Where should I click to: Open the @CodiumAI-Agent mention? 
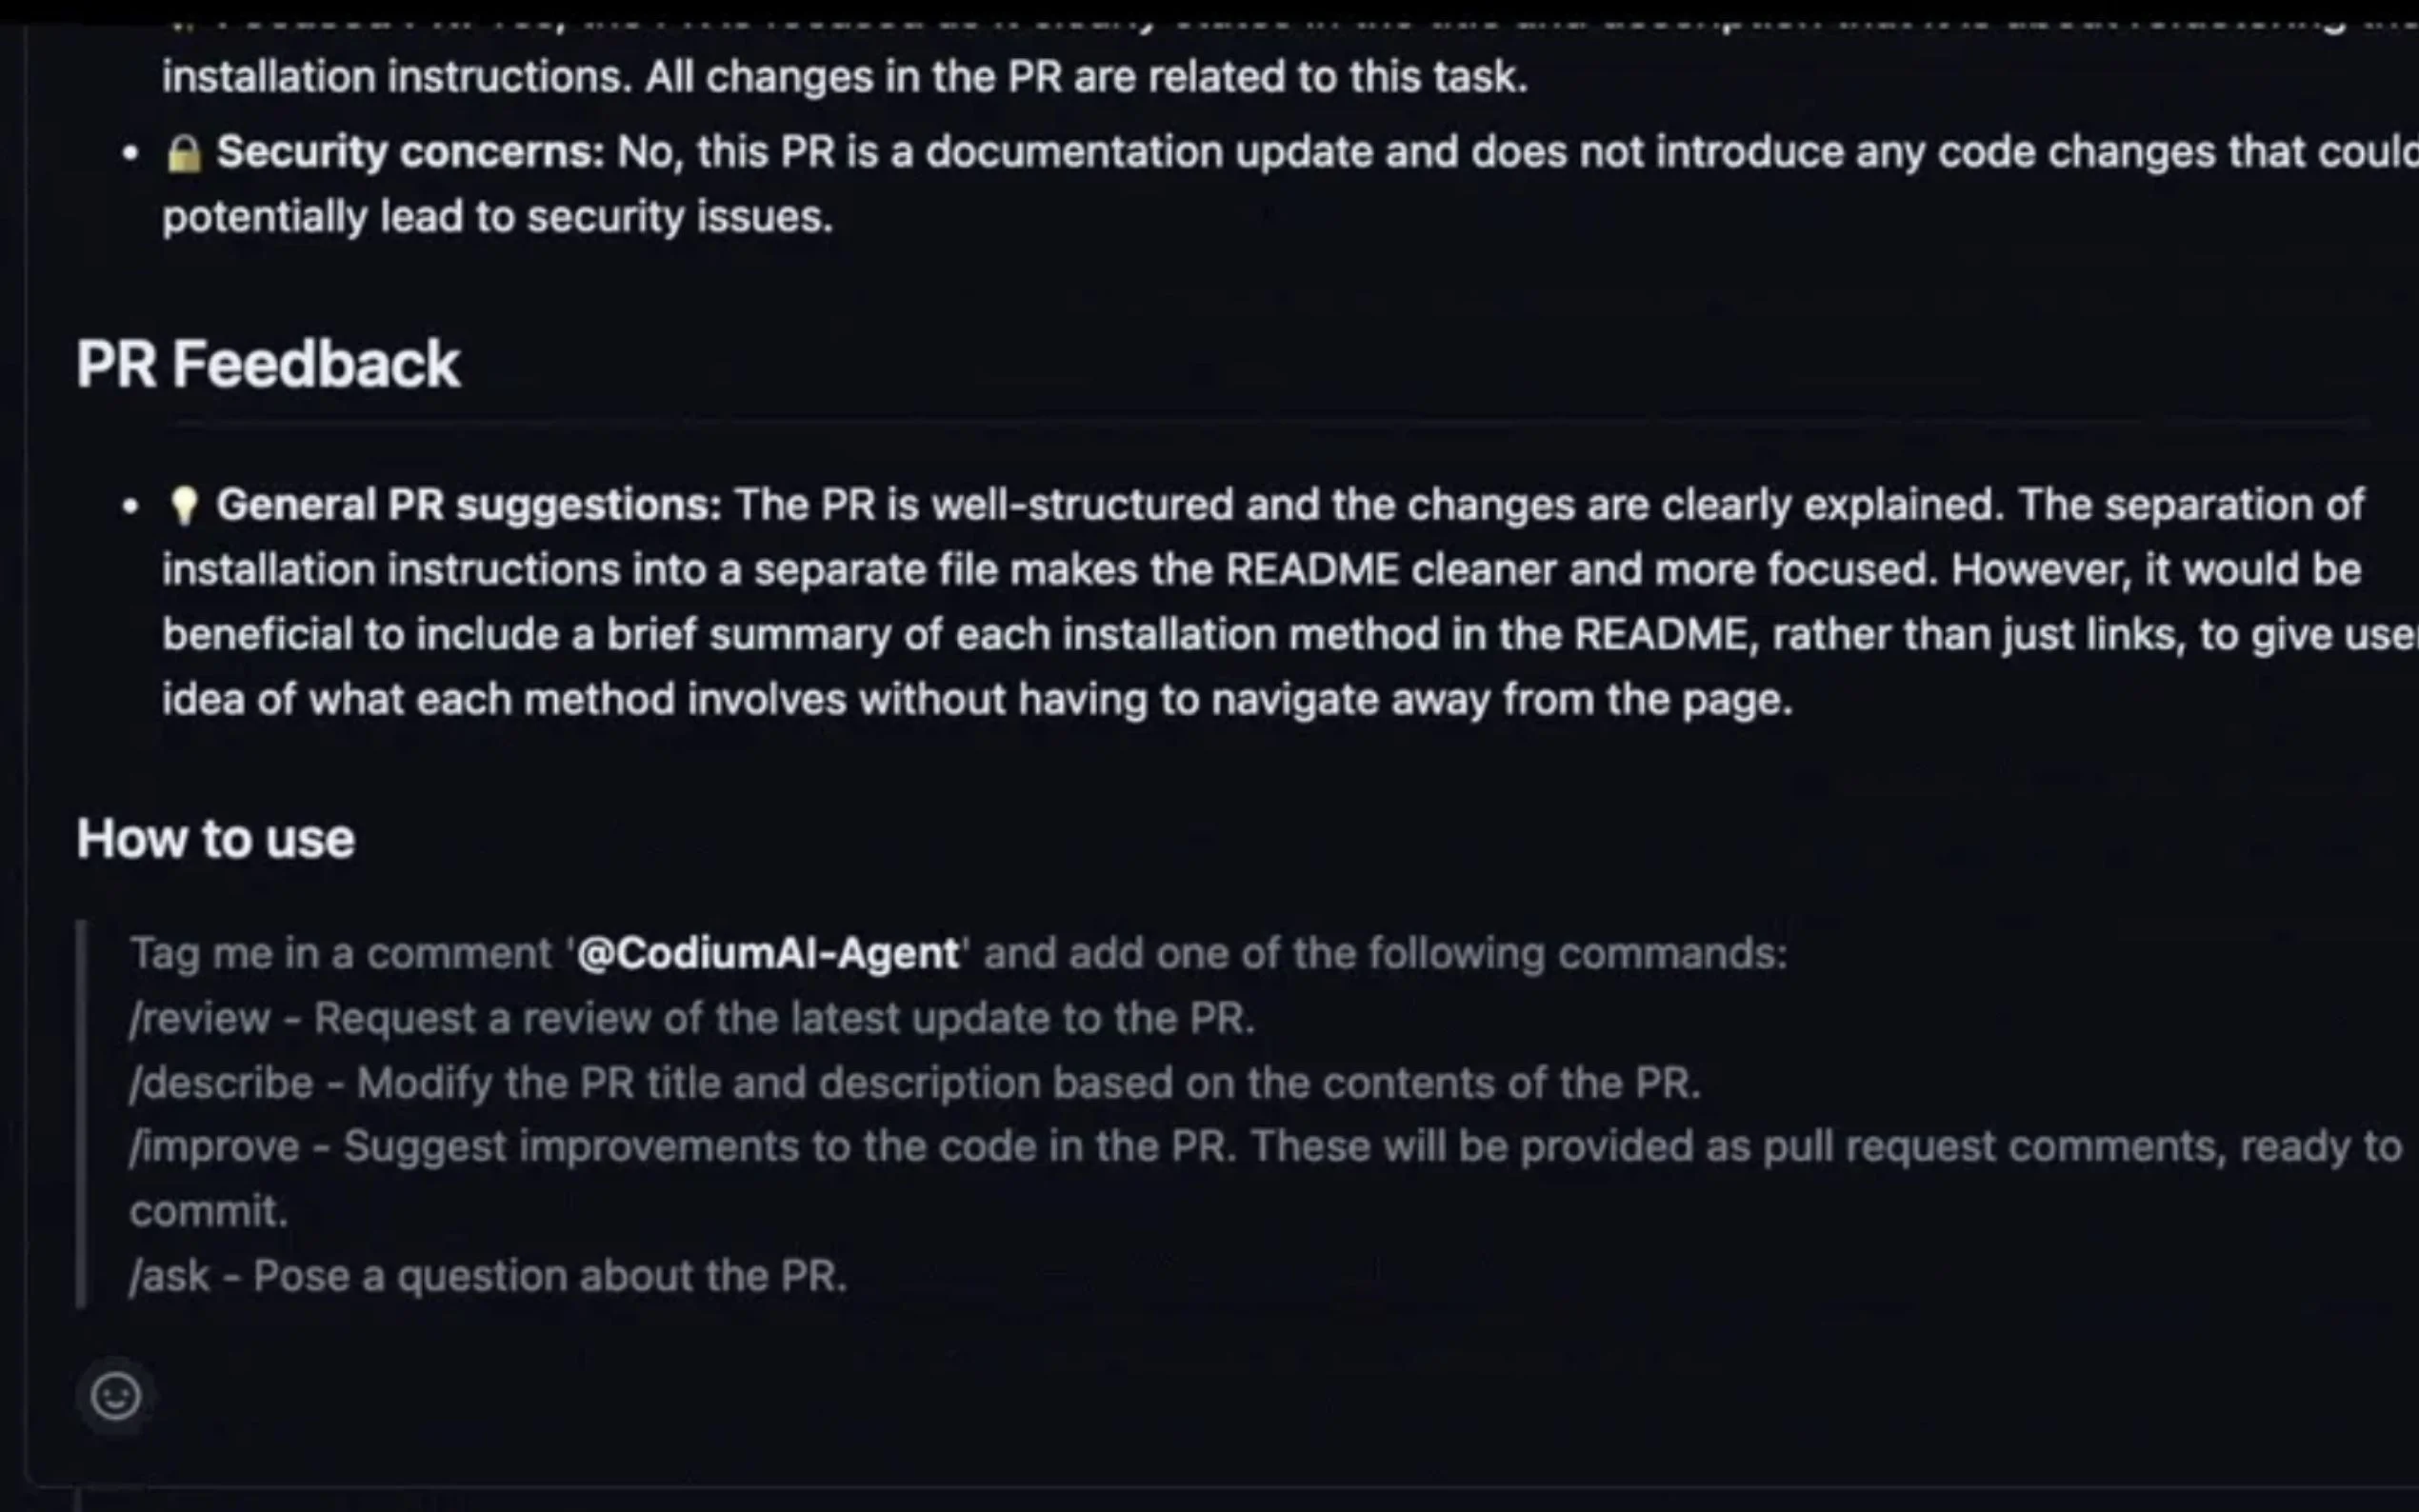(768, 953)
